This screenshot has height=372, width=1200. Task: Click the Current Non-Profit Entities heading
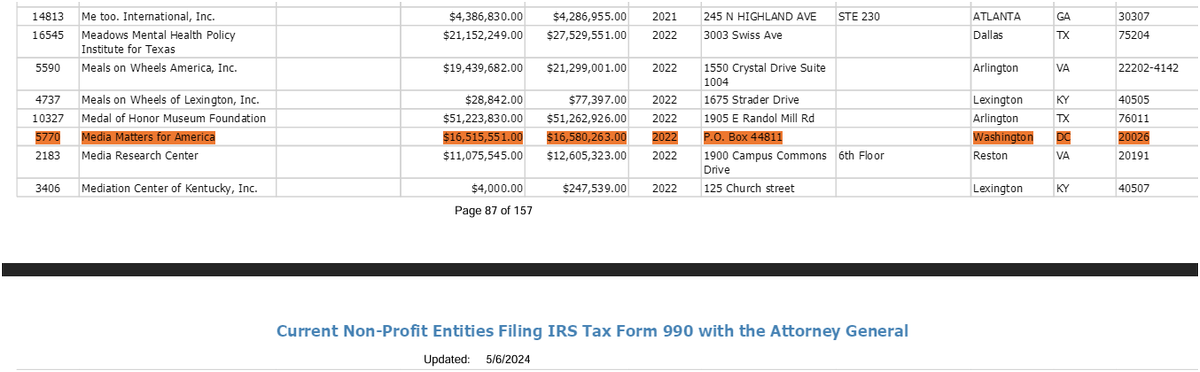click(x=592, y=331)
